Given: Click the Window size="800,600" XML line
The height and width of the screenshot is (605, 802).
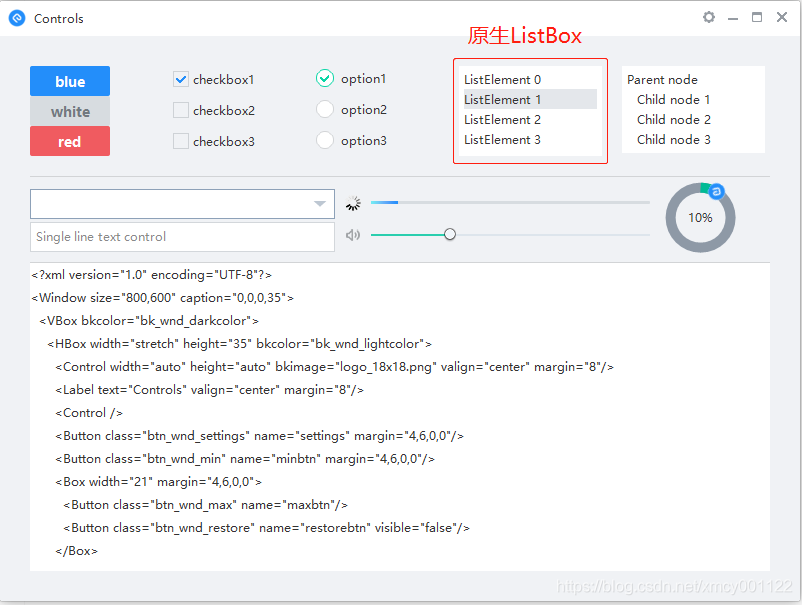Looking at the screenshot, I should pos(162,298).
